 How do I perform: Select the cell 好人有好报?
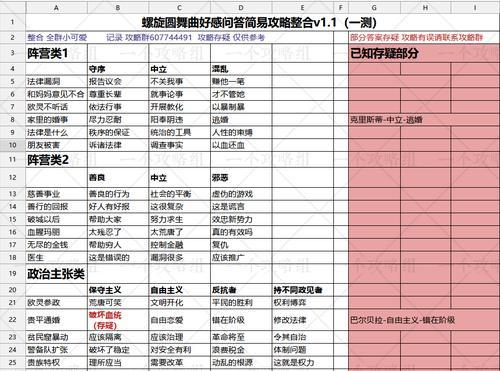point(118,207)
